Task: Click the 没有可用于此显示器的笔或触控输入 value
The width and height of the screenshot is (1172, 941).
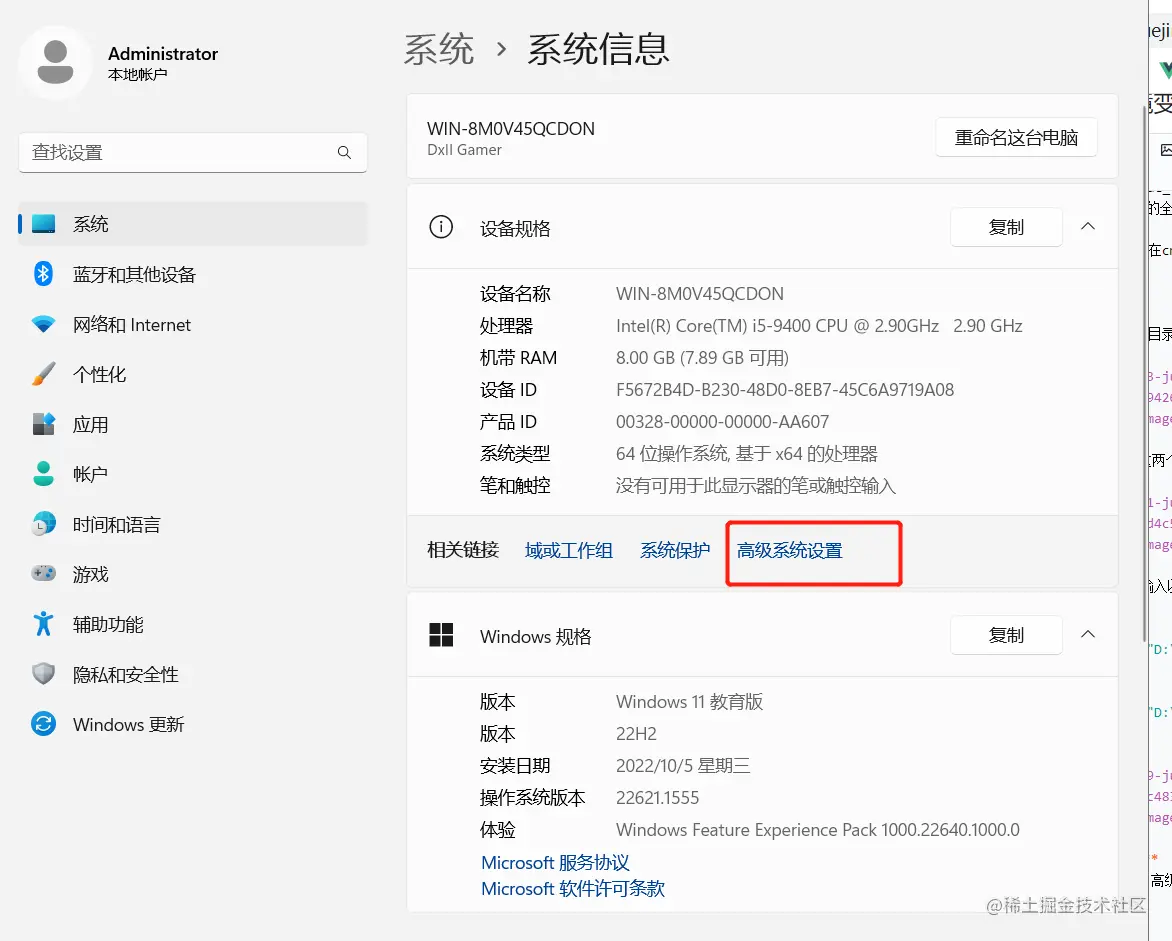Action: tap(756, 486)
